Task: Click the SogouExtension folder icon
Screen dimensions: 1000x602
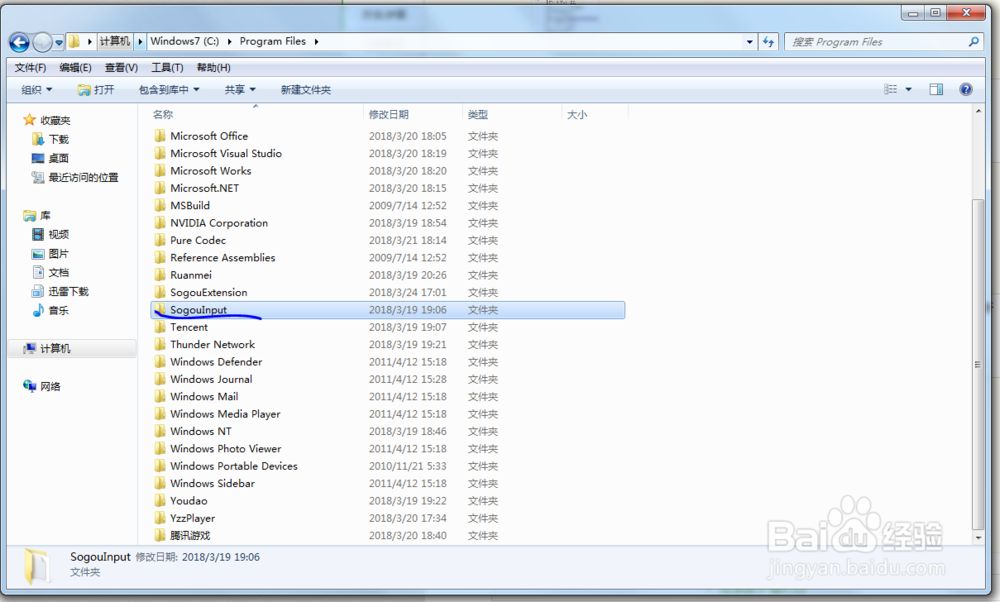Action: point(159,292)
